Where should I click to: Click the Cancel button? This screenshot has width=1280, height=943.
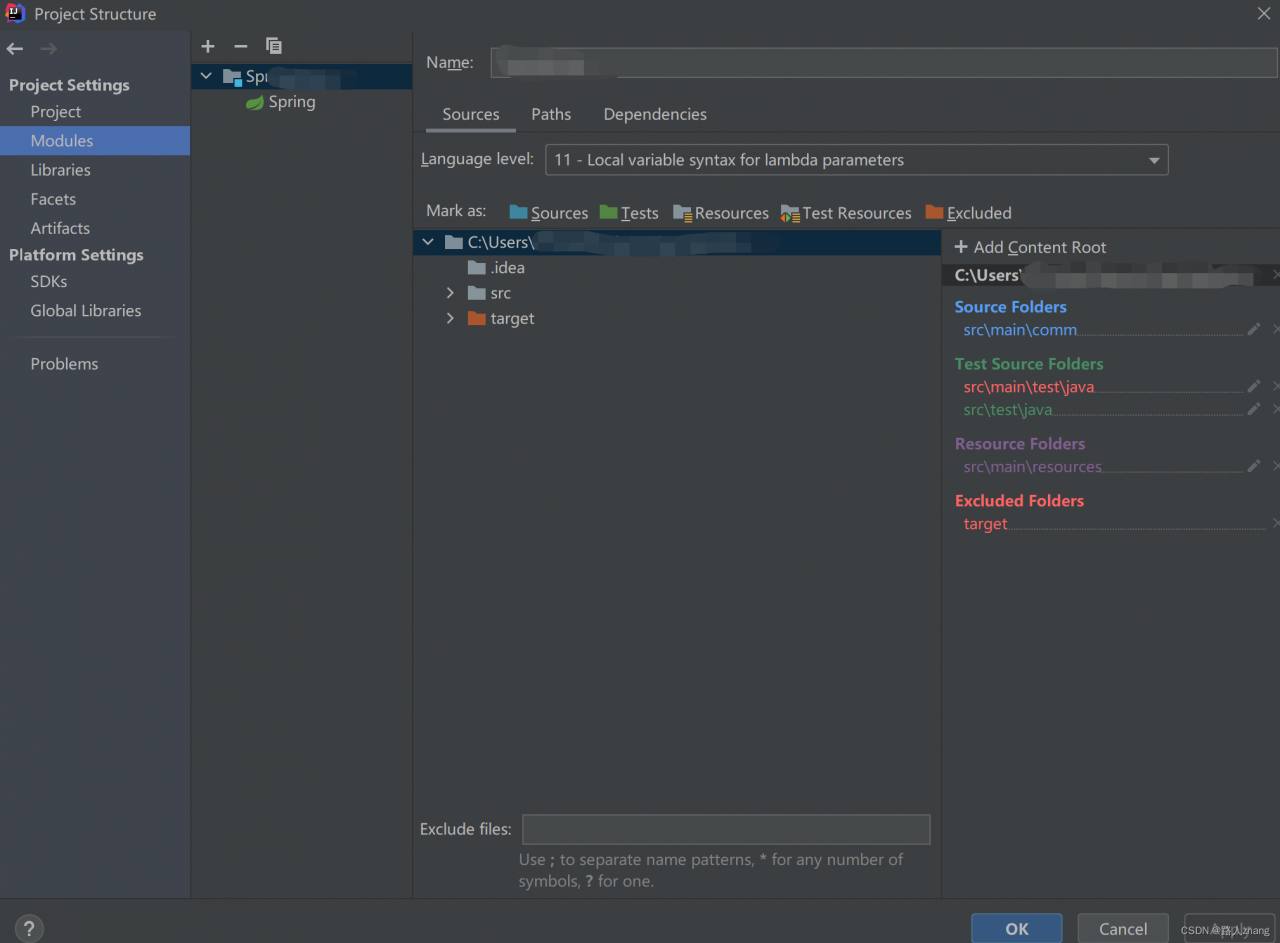(x=1123, y=929)
